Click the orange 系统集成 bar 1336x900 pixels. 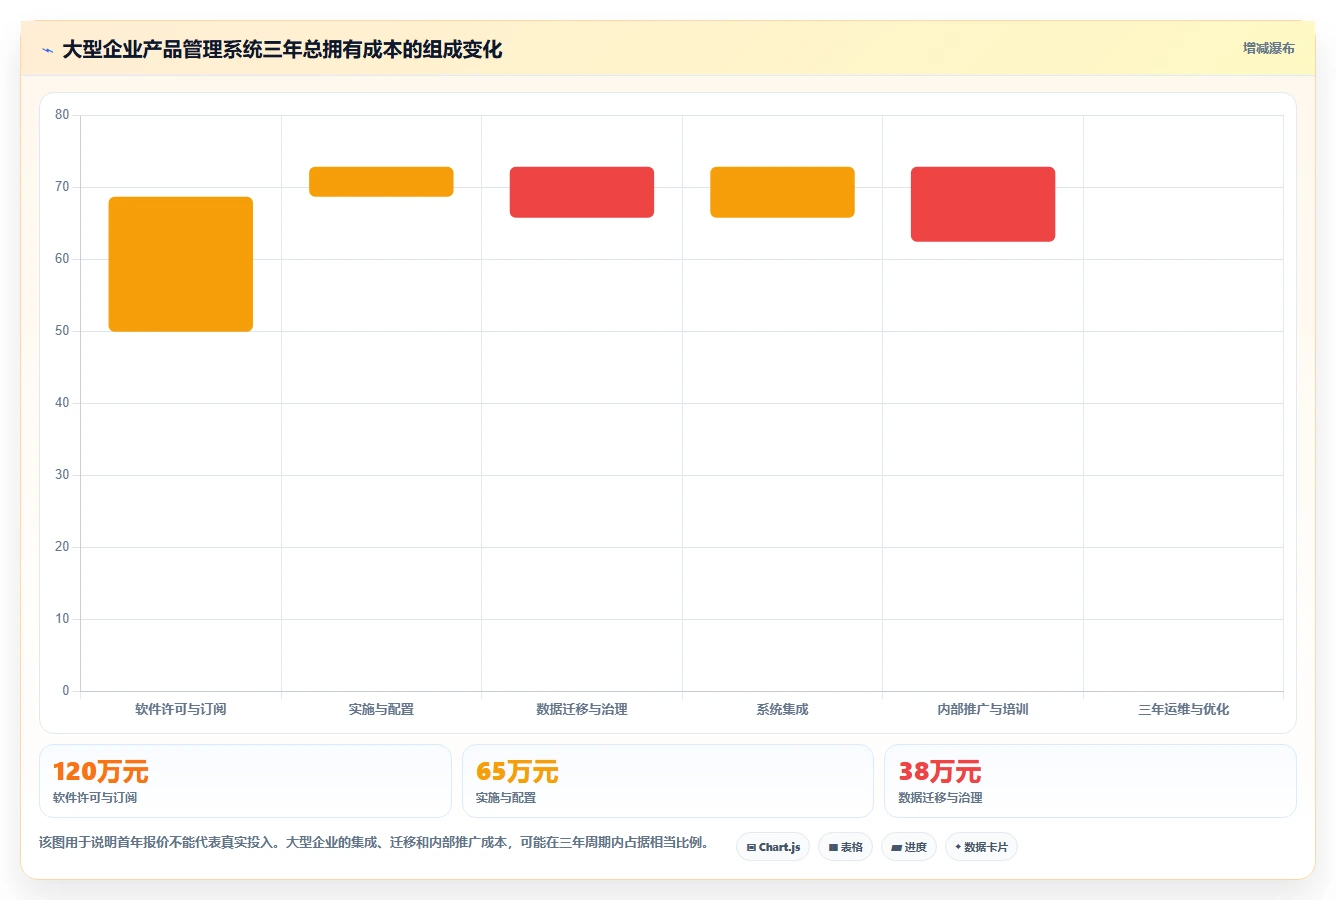click(782, 192)
